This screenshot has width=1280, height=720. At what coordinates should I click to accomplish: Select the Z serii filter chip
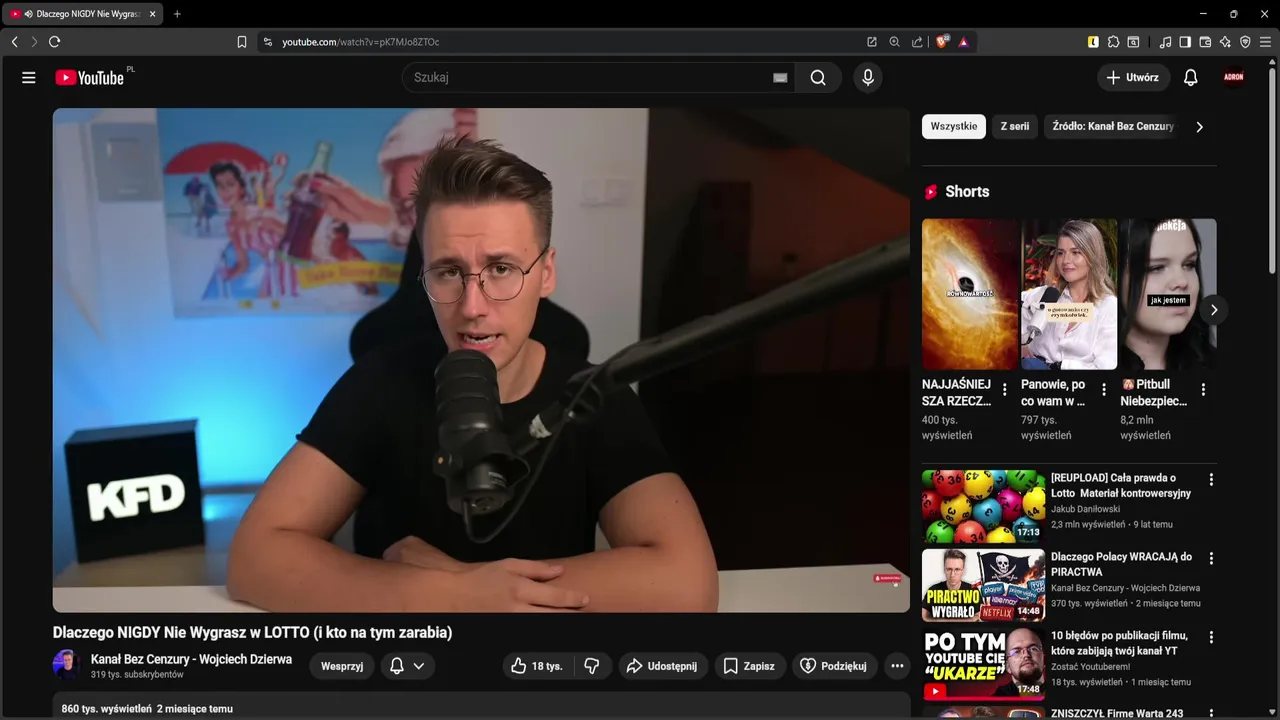click(x=1015, y=126)
